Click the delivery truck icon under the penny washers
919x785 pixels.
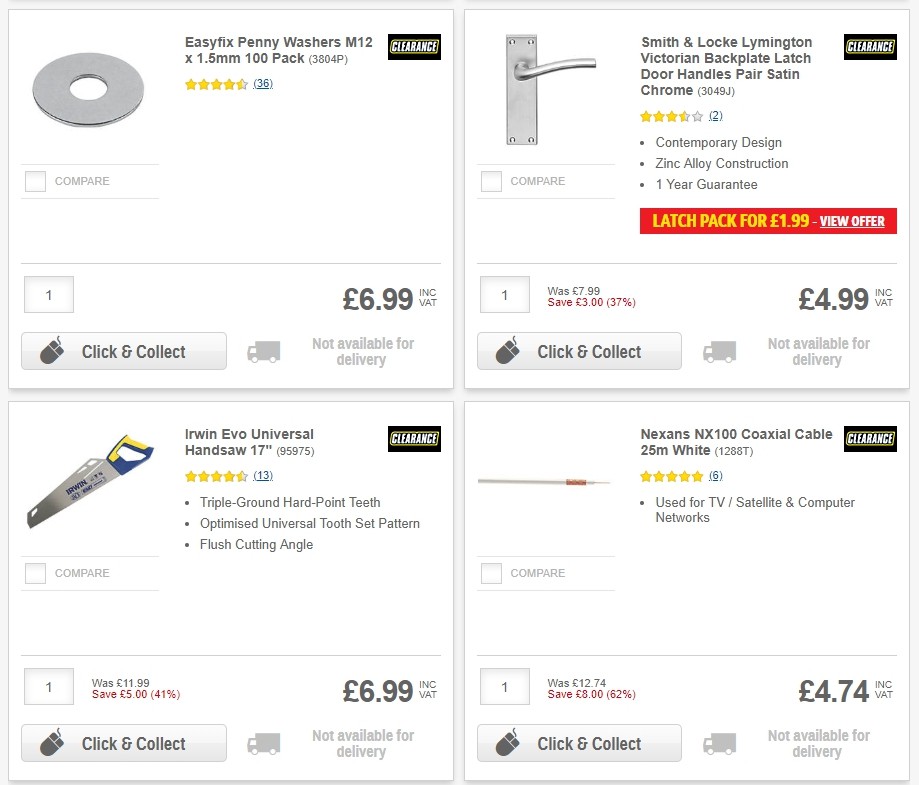[x=264, y=352]
